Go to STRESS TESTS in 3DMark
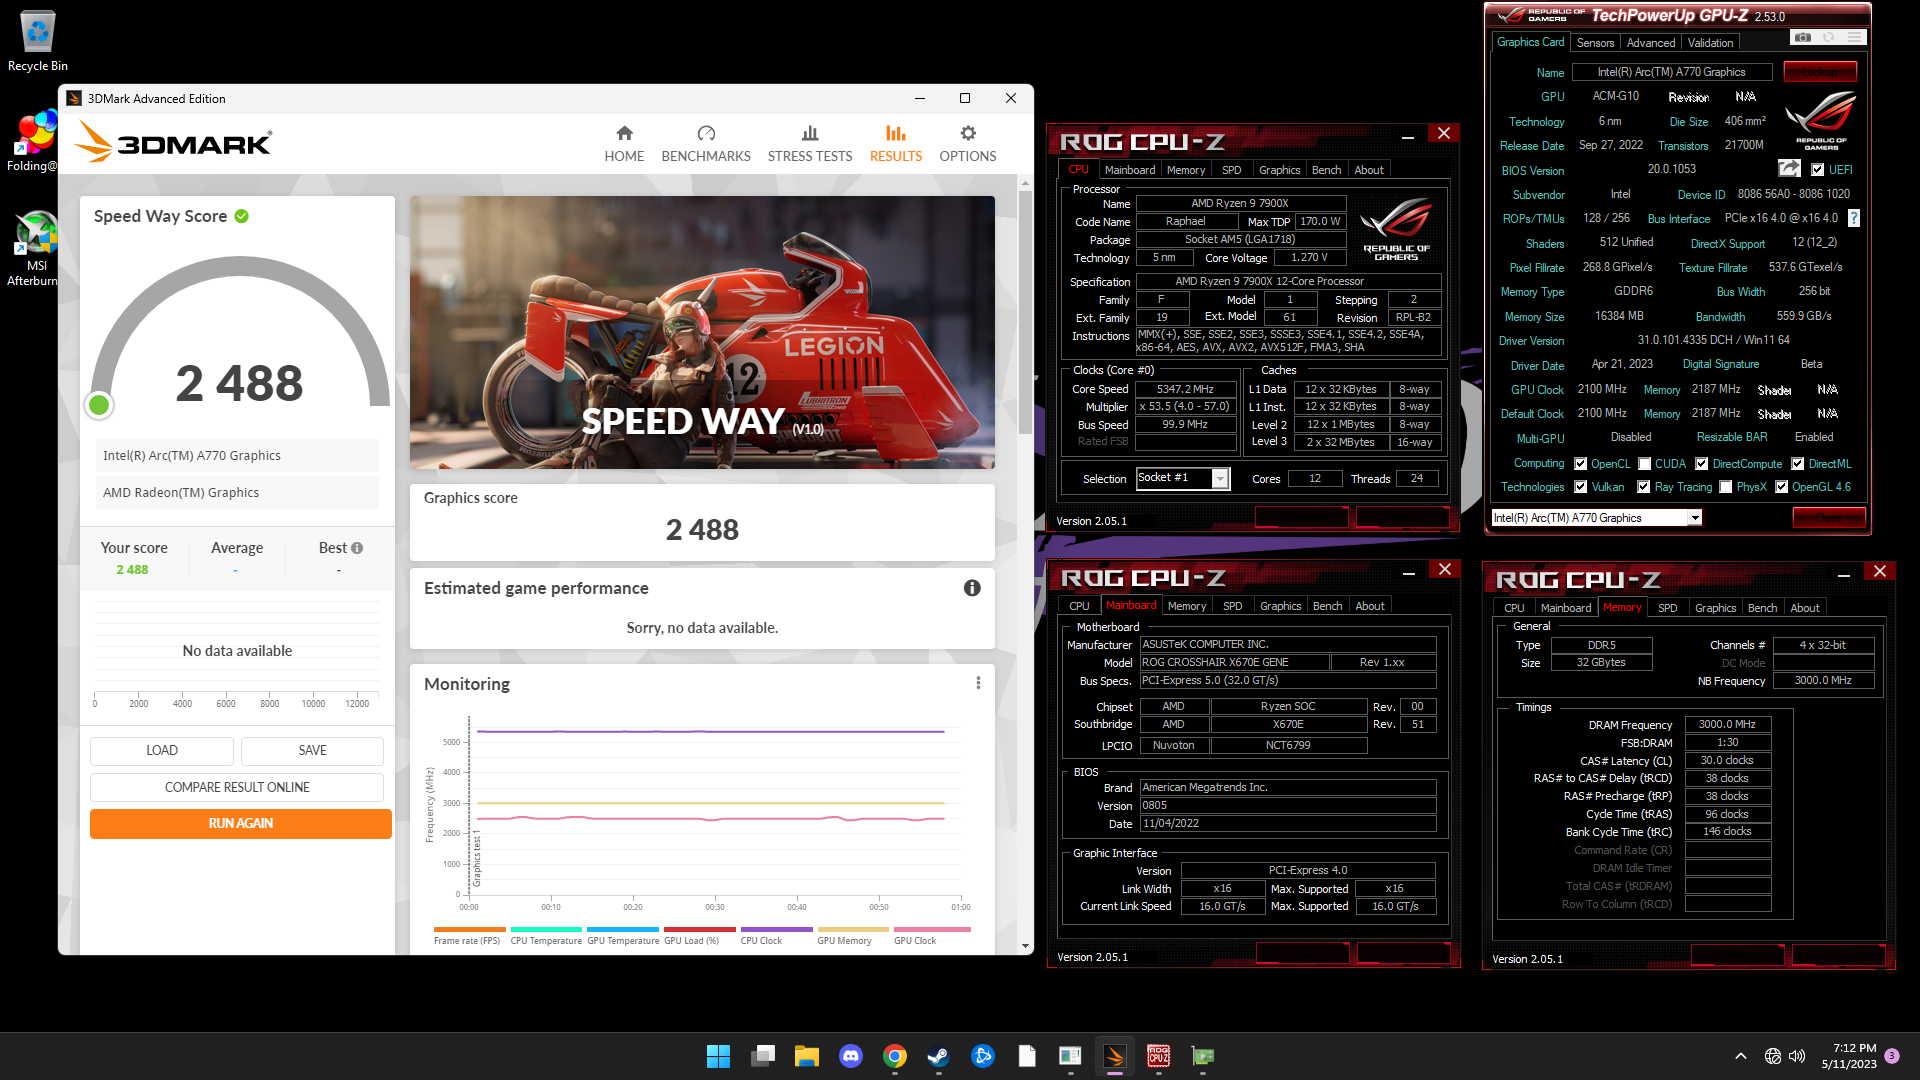This screenshot has height=1080, width=1920. pos(810,144)
